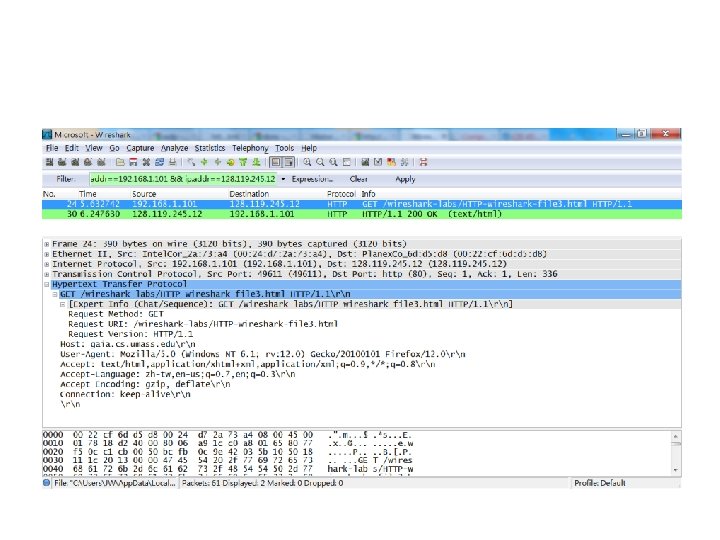Image resolution: width=720 pixels, height=540 pixels.
Task: Collapse the GET request line node
Action: (x=55, y=294)
